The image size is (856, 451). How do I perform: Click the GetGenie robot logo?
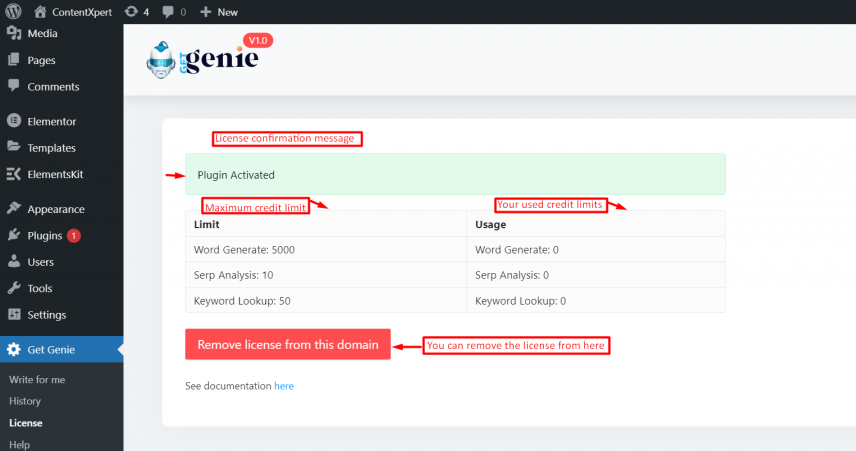[x=161, y=60]
